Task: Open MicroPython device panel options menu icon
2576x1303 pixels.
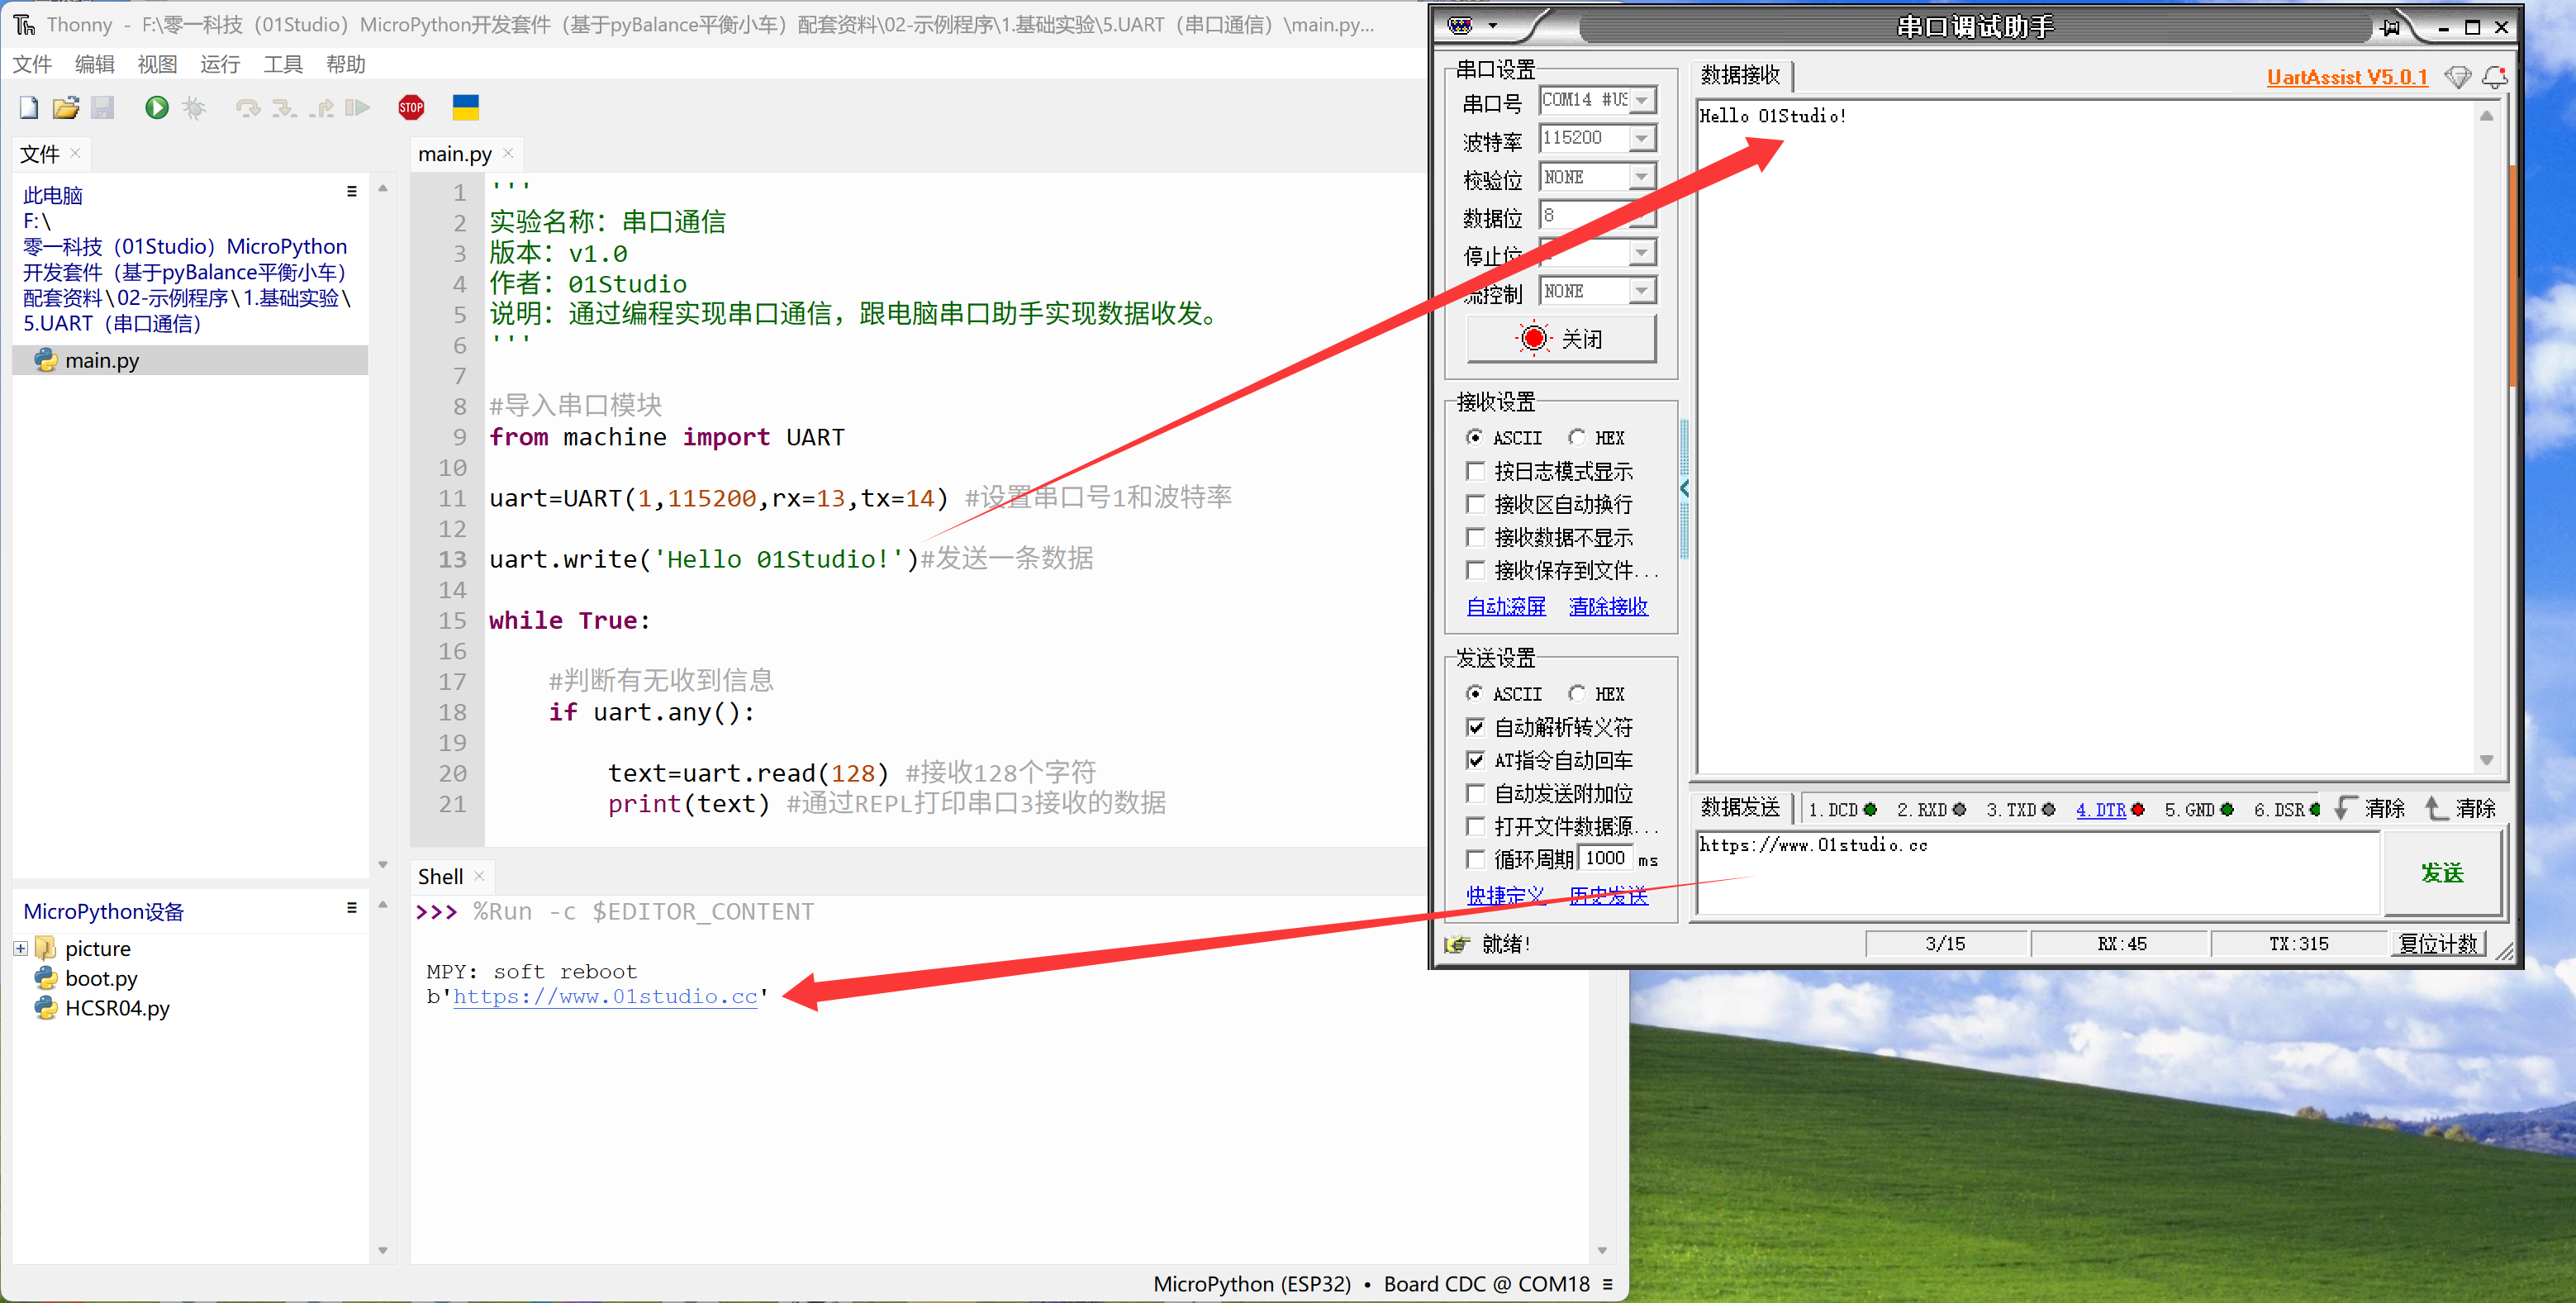Action: click(x=352, y=907)
